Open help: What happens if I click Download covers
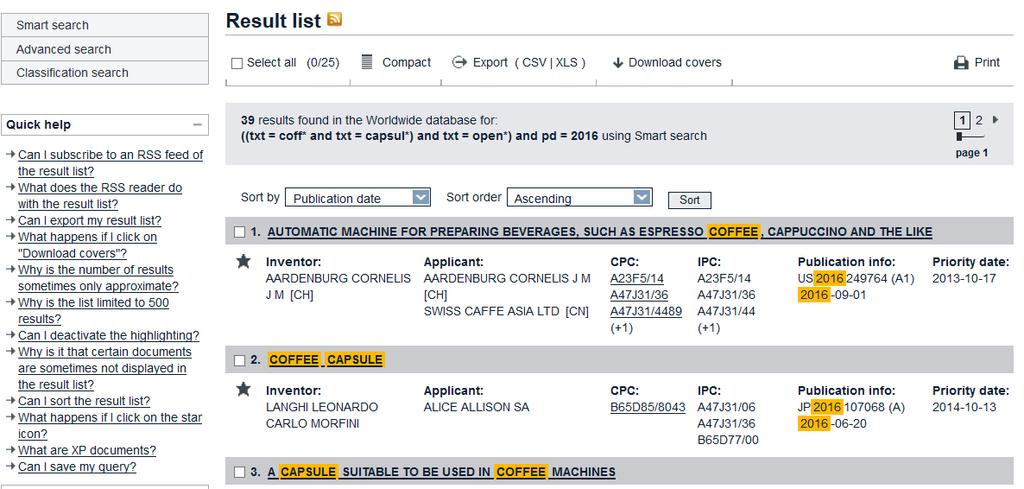This screenshot has height=489, width=1024. 88,245
